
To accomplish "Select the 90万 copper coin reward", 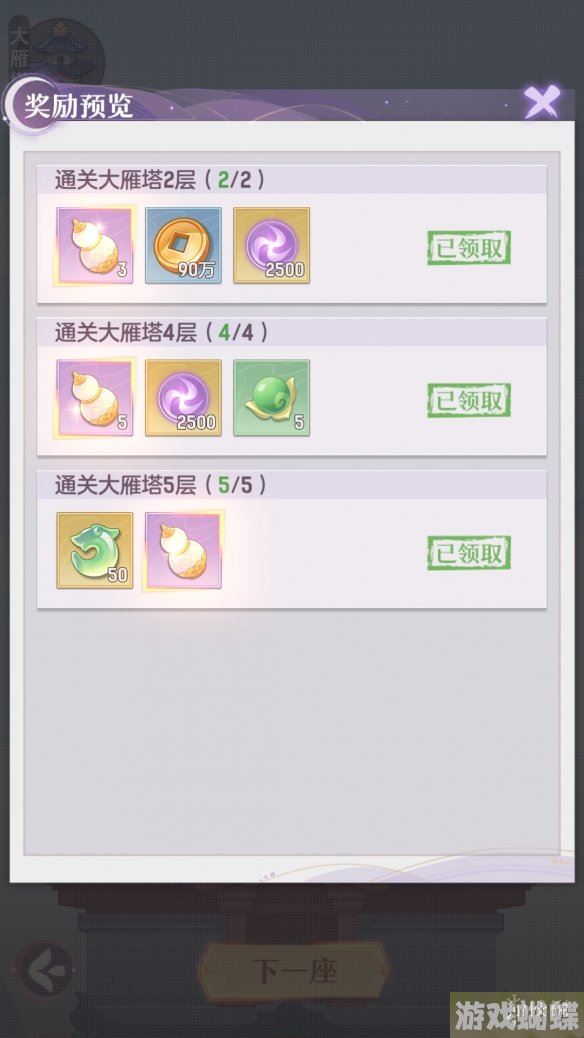I will point(183,246).
